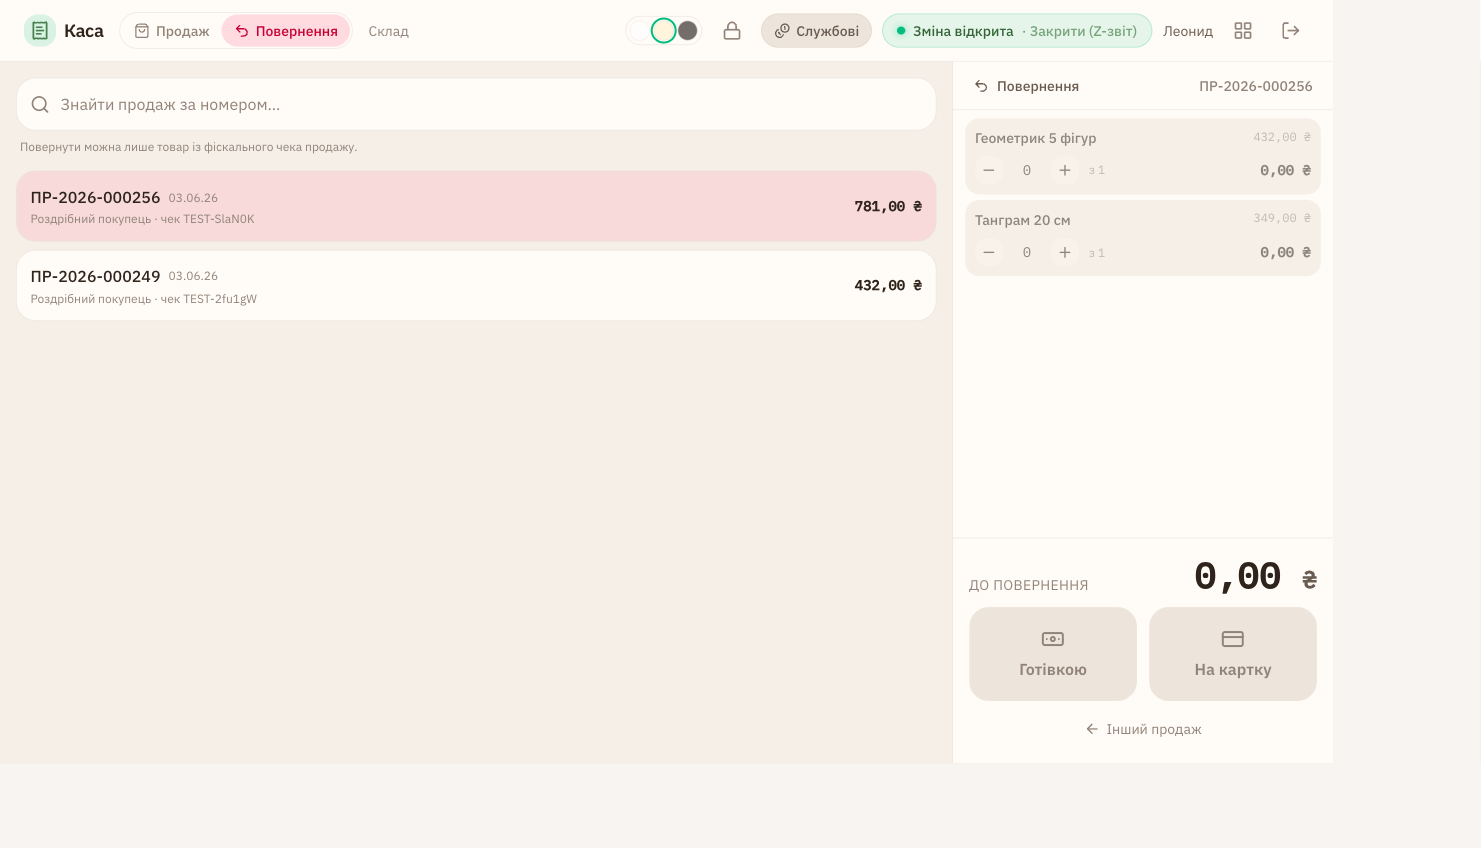Decrease quantity of Геометрик 5 фігур

(989, 170)
